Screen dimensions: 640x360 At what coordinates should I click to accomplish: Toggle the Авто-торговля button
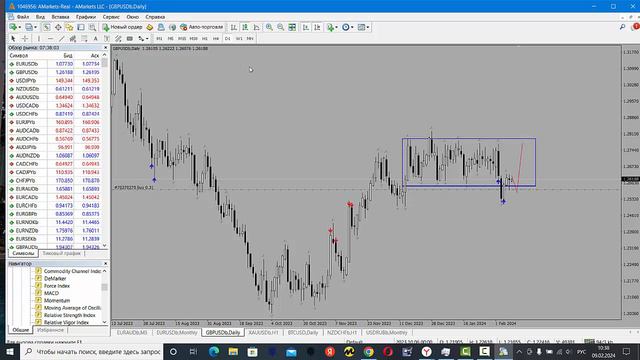202,27
